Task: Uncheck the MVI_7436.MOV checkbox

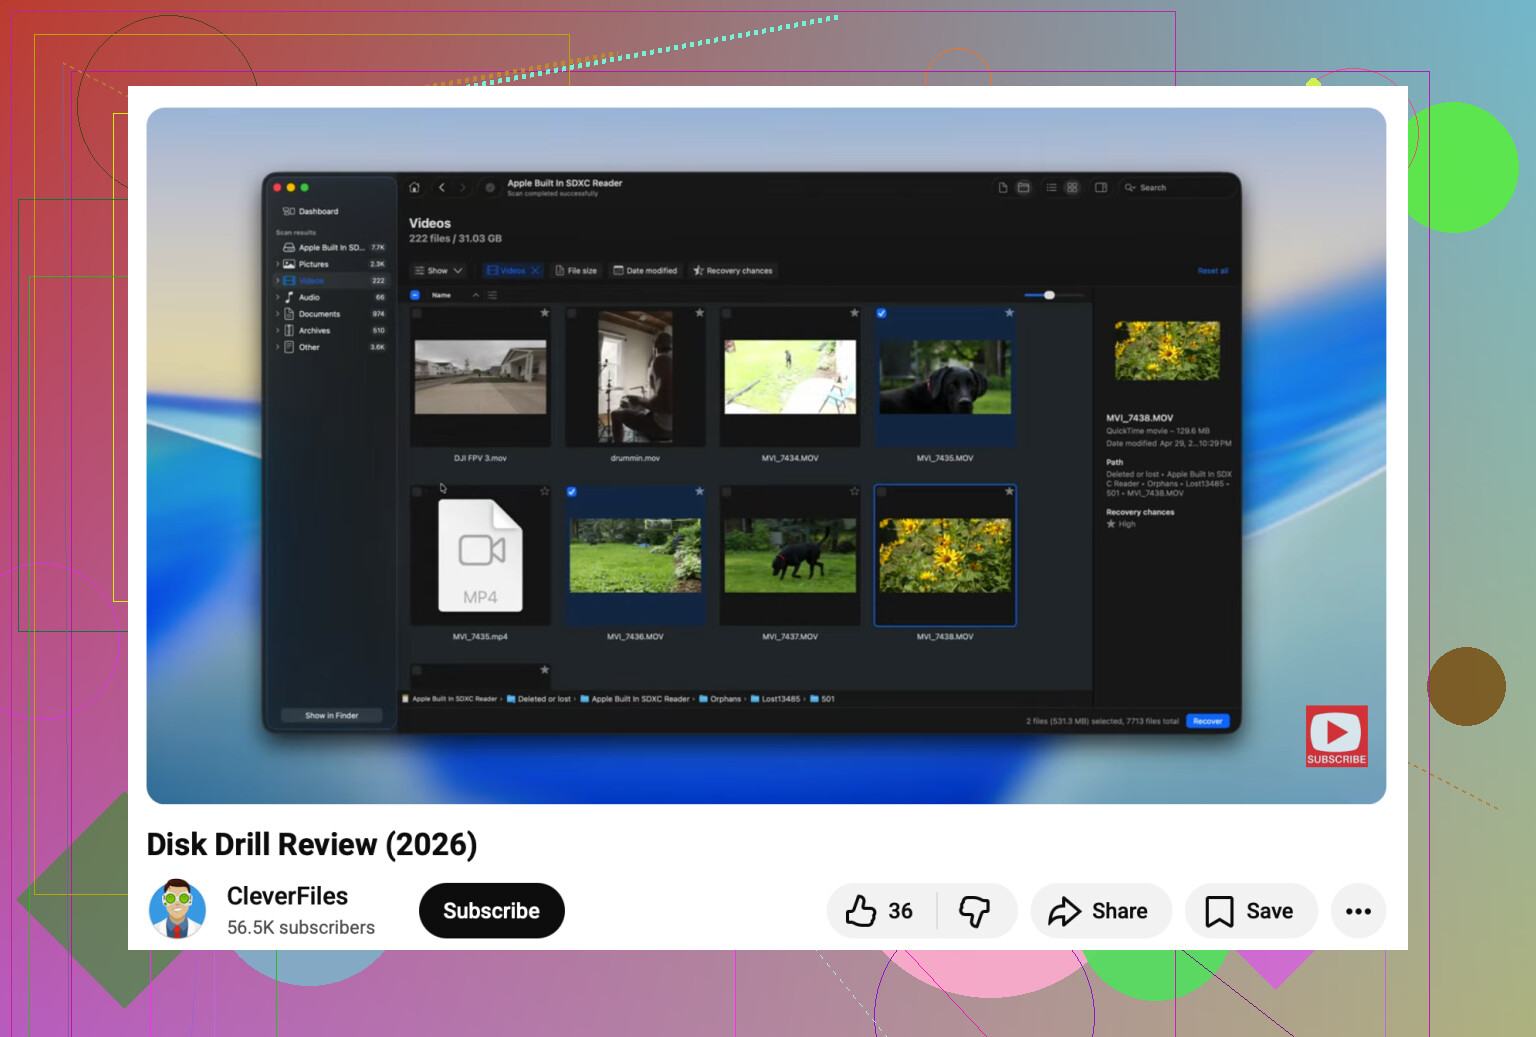Action: tap(572, 492)
